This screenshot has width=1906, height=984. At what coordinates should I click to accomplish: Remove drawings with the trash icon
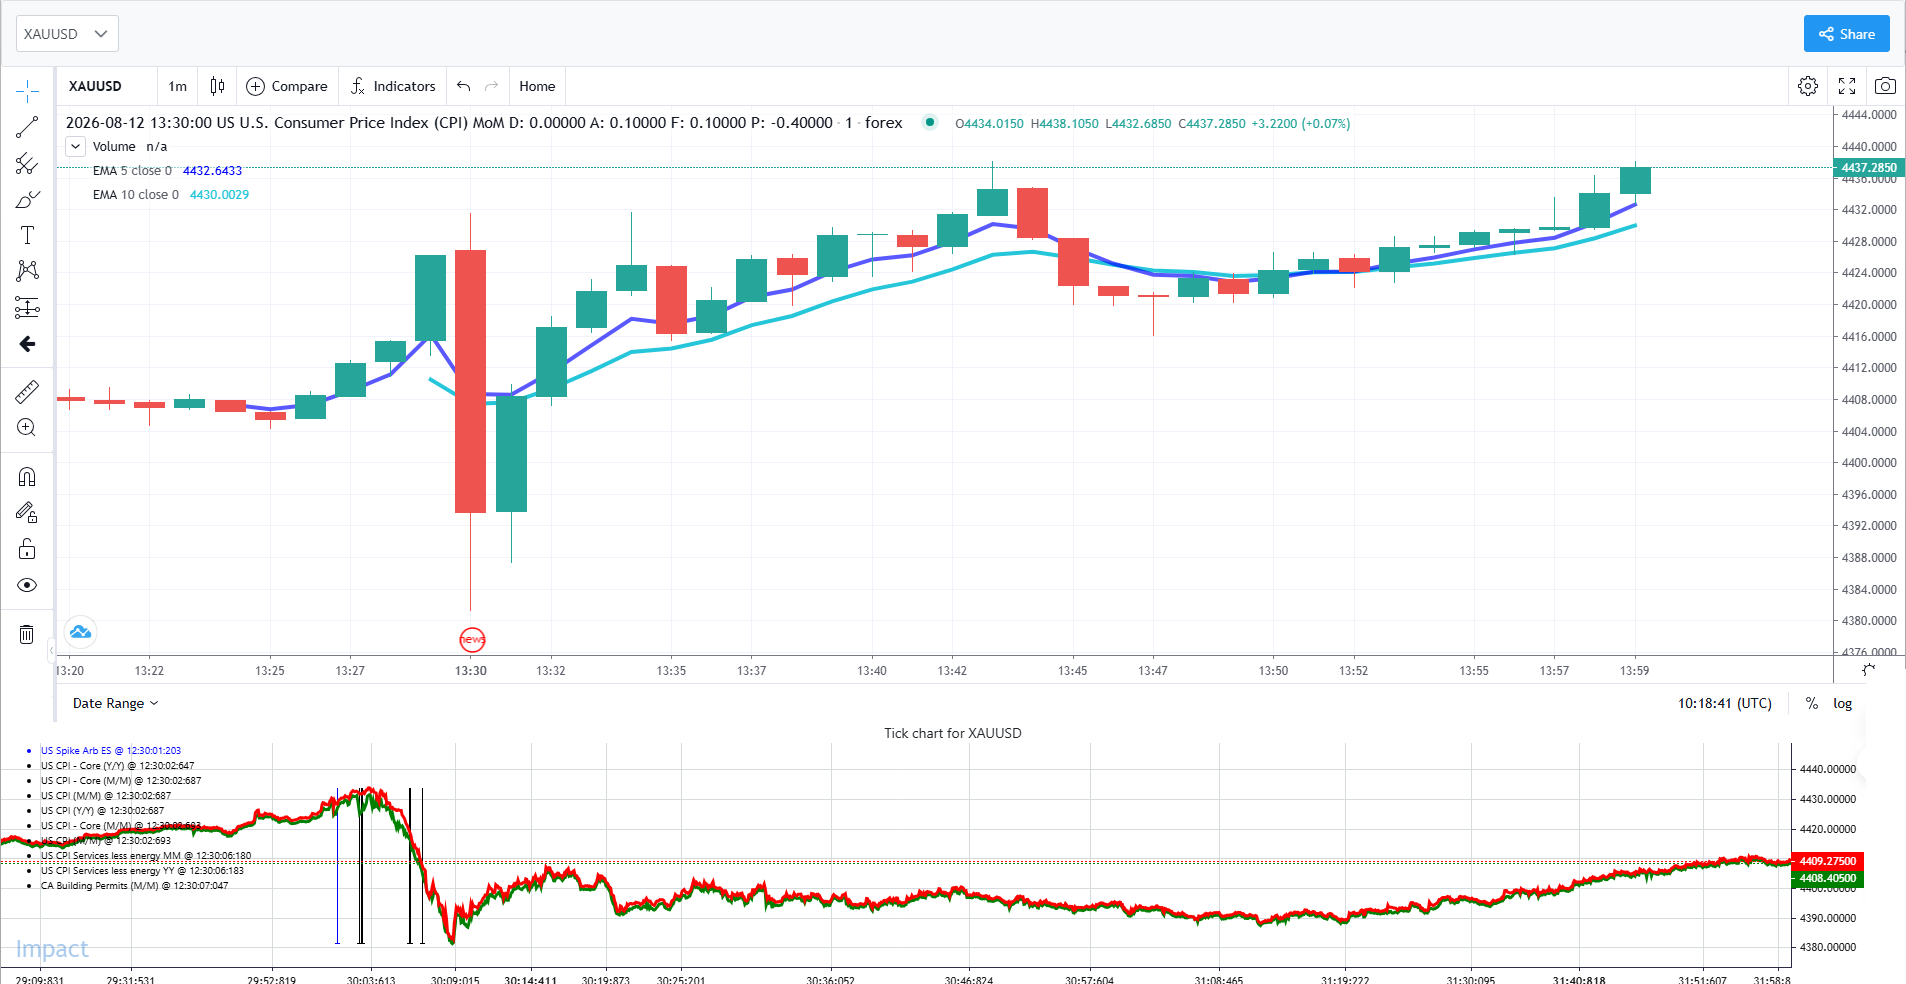click(x=27, y=634)
